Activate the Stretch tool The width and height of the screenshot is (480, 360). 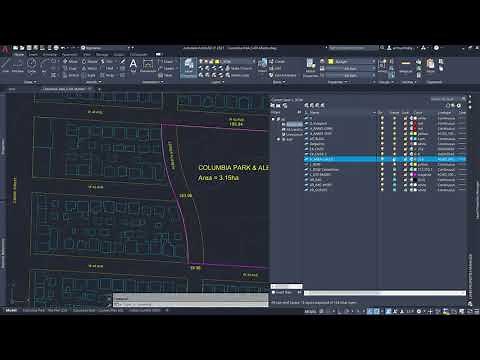click(x=71, y=75)
